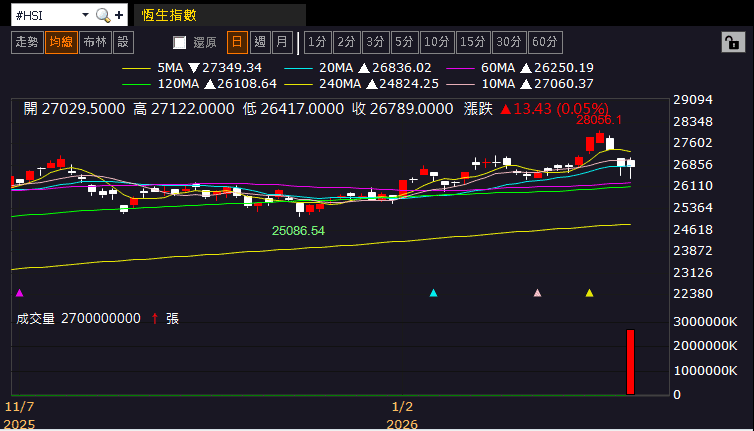
Task: Select the 月 monthly period
Action: click(282, 42)
